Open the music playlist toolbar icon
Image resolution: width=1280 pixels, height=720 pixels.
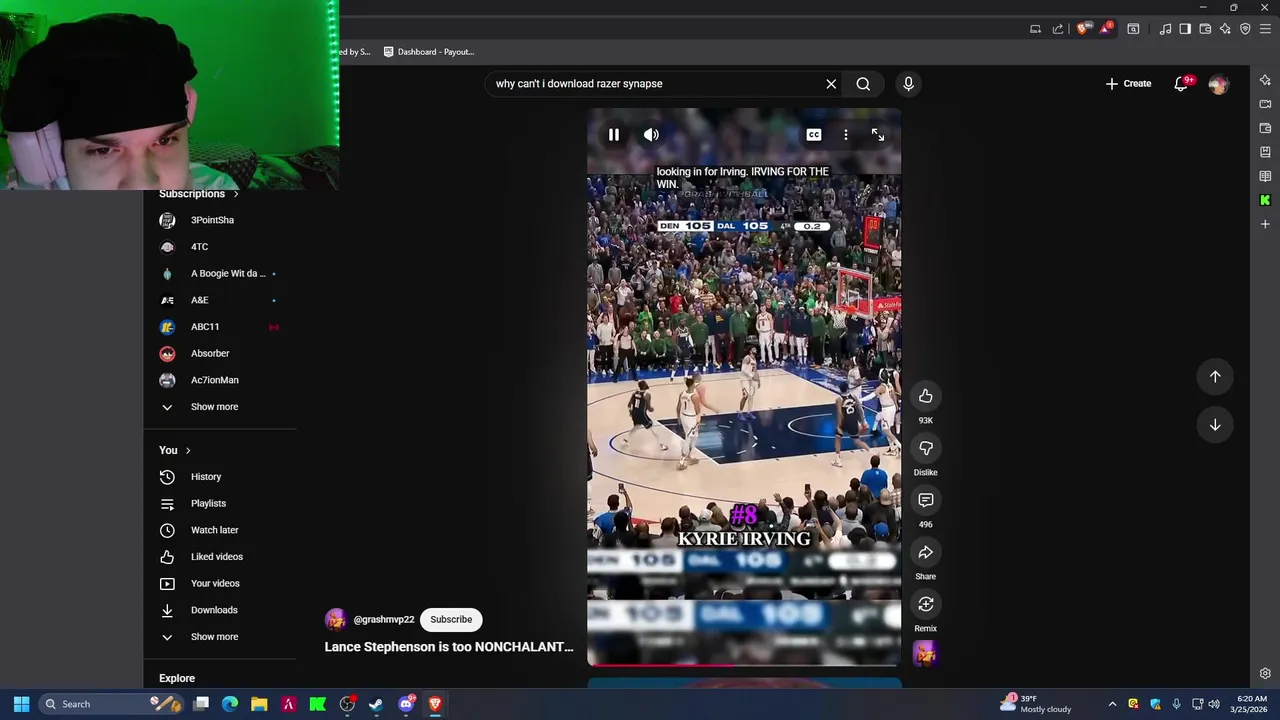pos(1165,29)
